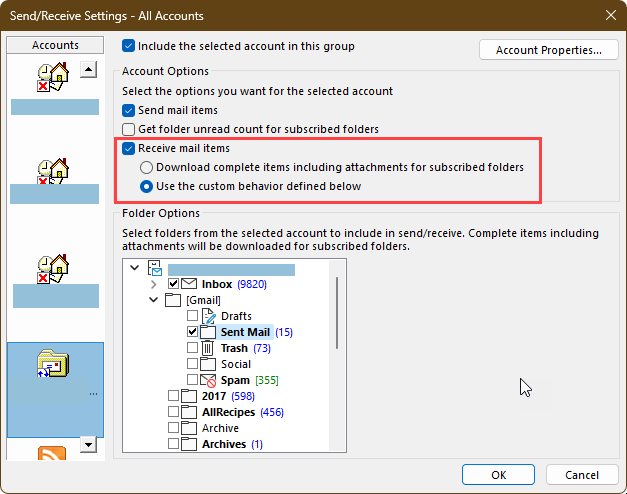Click the AllRecipes folder icon
The width and height of the screenshot is (627, 494).
pos(189,412)
